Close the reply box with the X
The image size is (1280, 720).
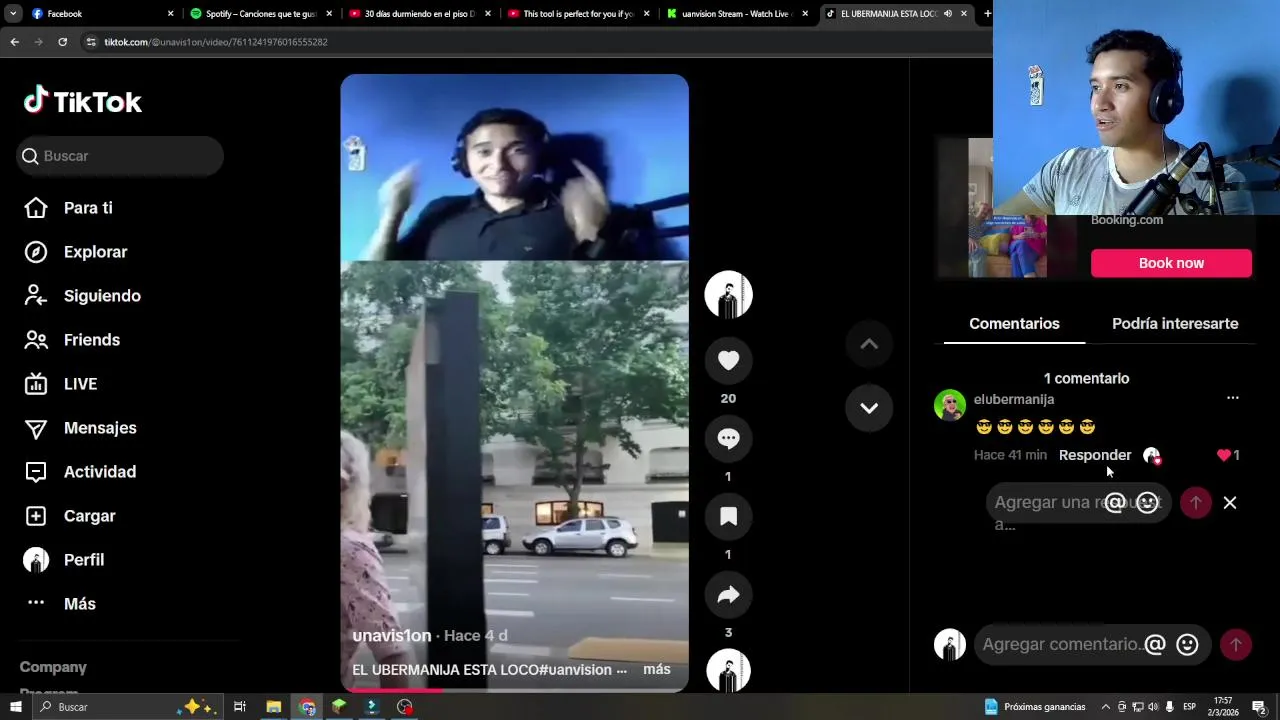pos(1230,503)
